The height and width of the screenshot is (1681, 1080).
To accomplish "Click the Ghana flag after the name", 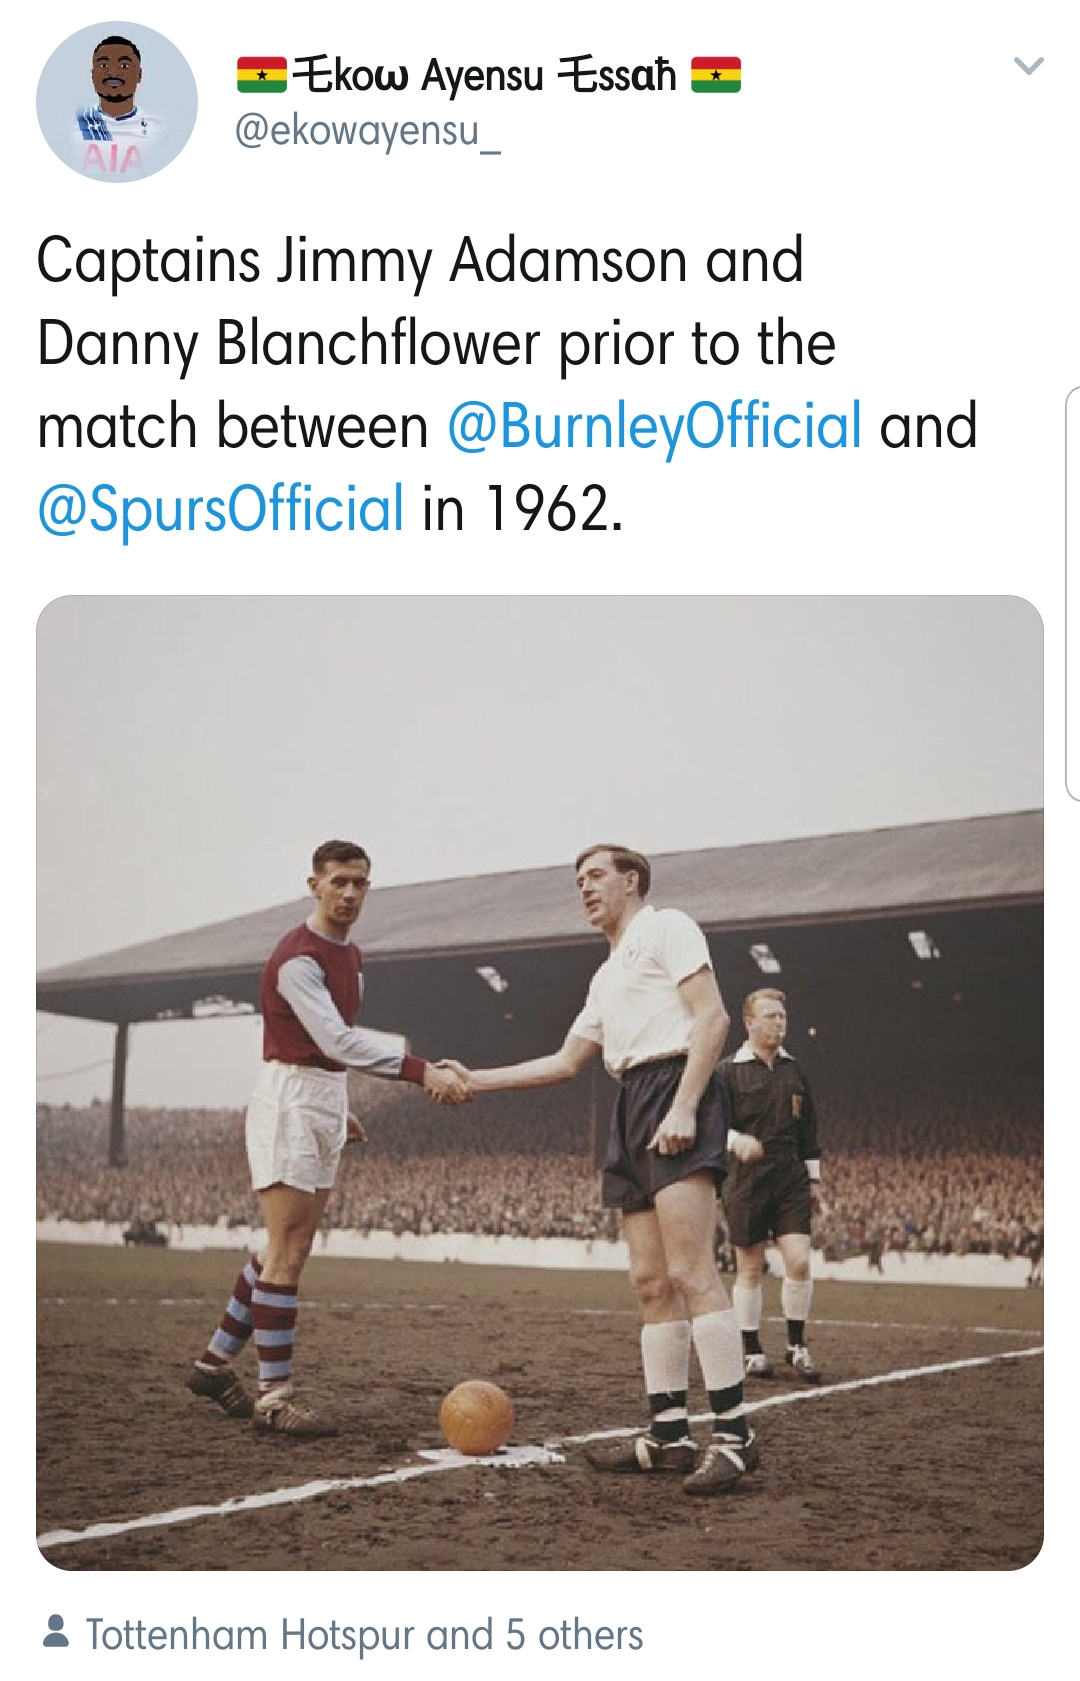I will tap(716, 76).
